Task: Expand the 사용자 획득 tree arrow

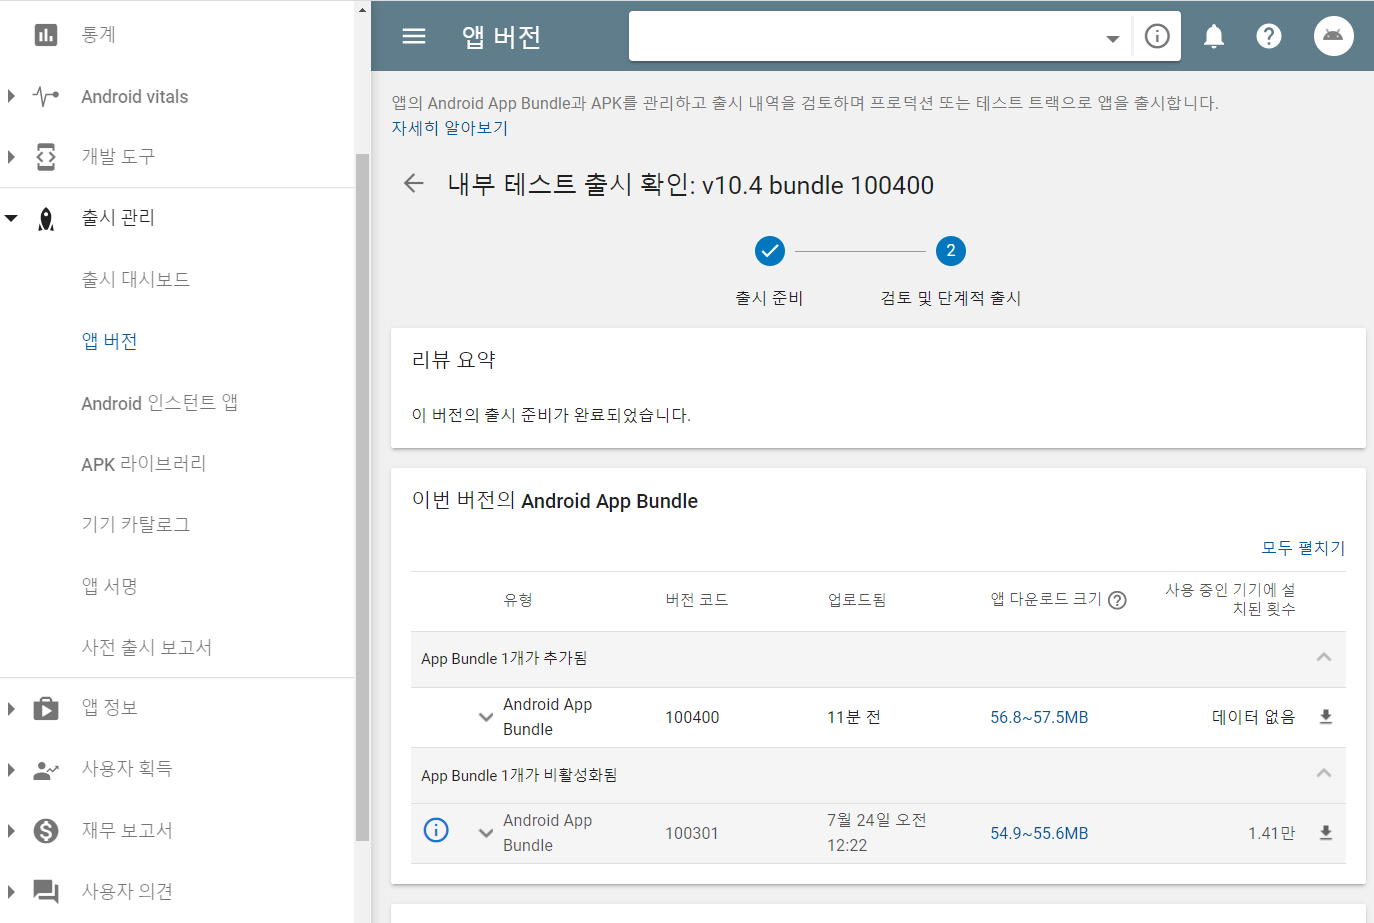Action: 11,770
